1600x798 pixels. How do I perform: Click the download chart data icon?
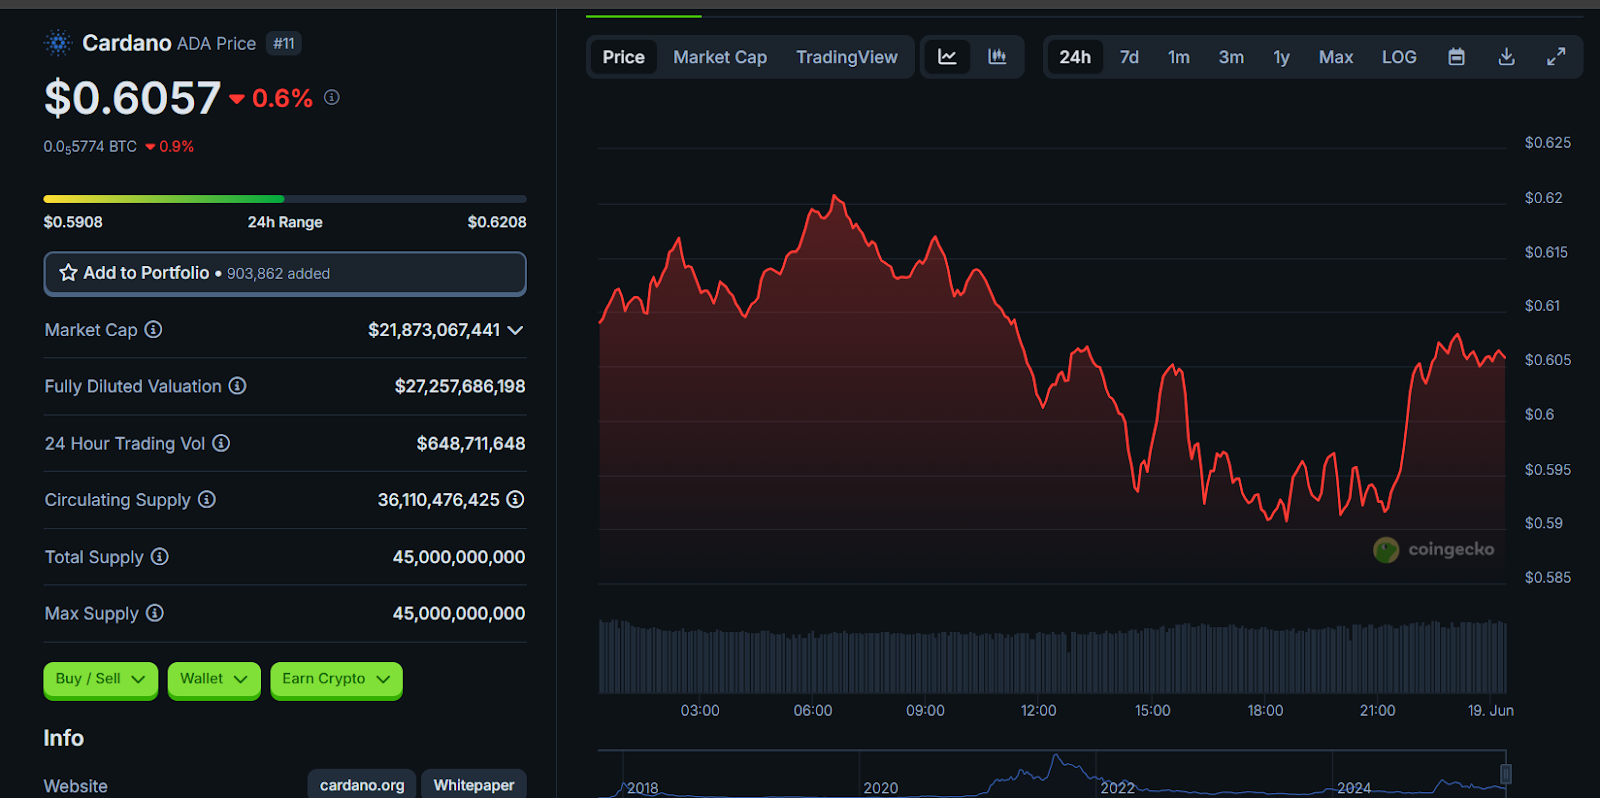pos(1506,57)
